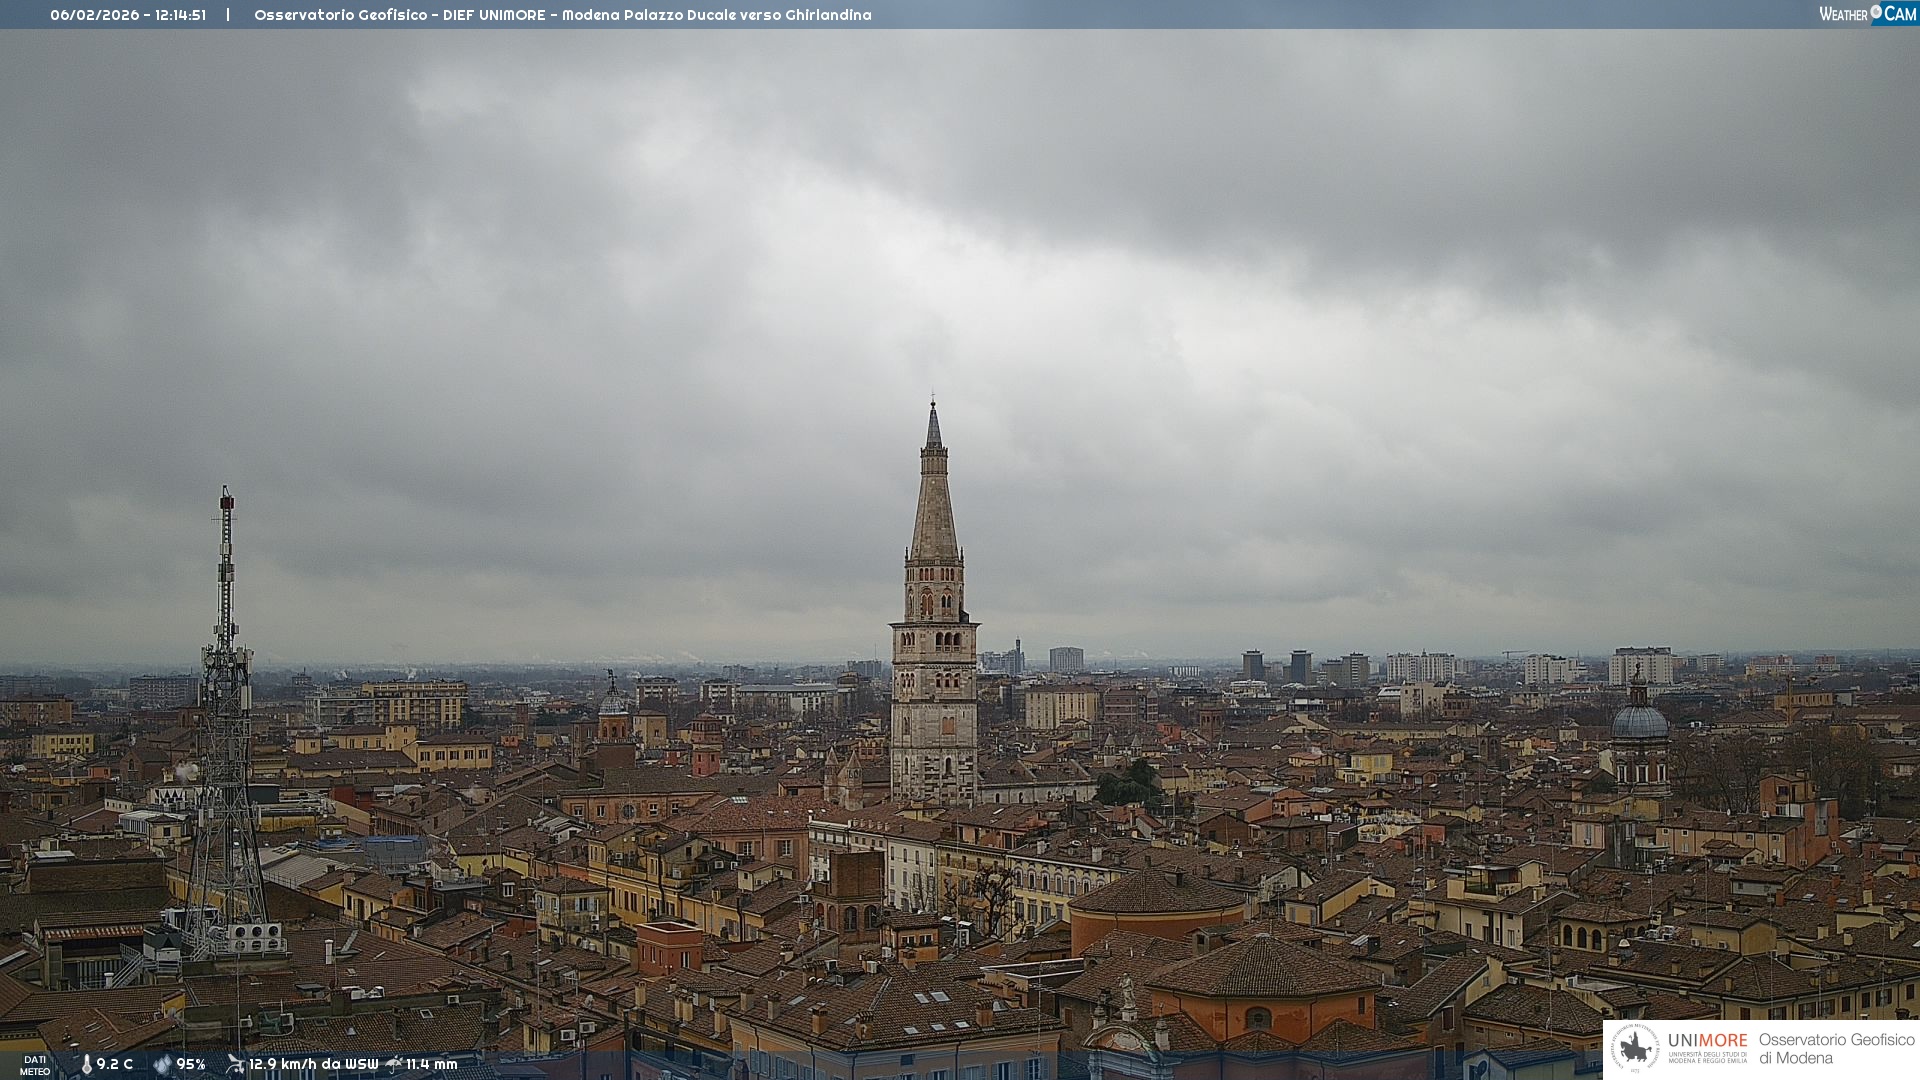Click the 12.9 km/h da WSW wind reading
1920x1080 pixels.
coord(313,1065)
